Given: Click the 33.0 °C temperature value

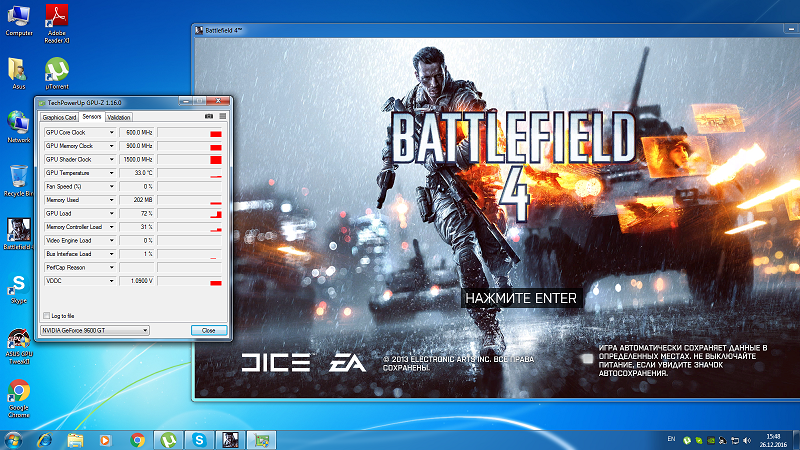Looking at the screenshot, I should 137,173.
